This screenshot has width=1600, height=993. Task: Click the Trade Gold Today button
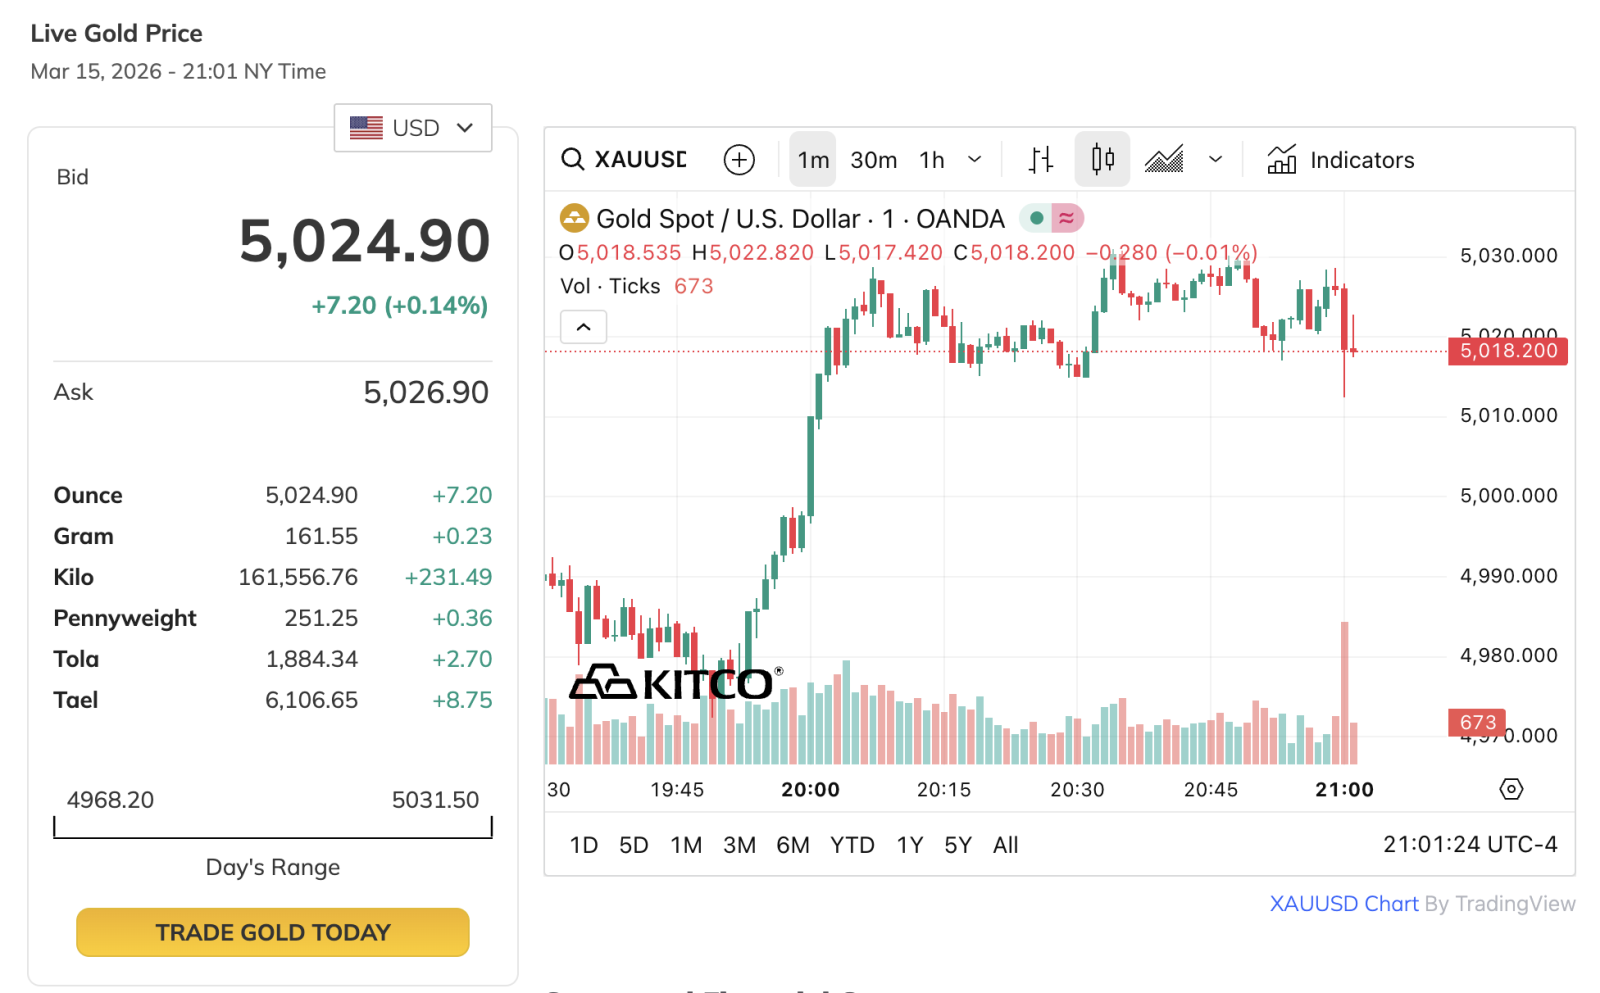coord(272,932)
